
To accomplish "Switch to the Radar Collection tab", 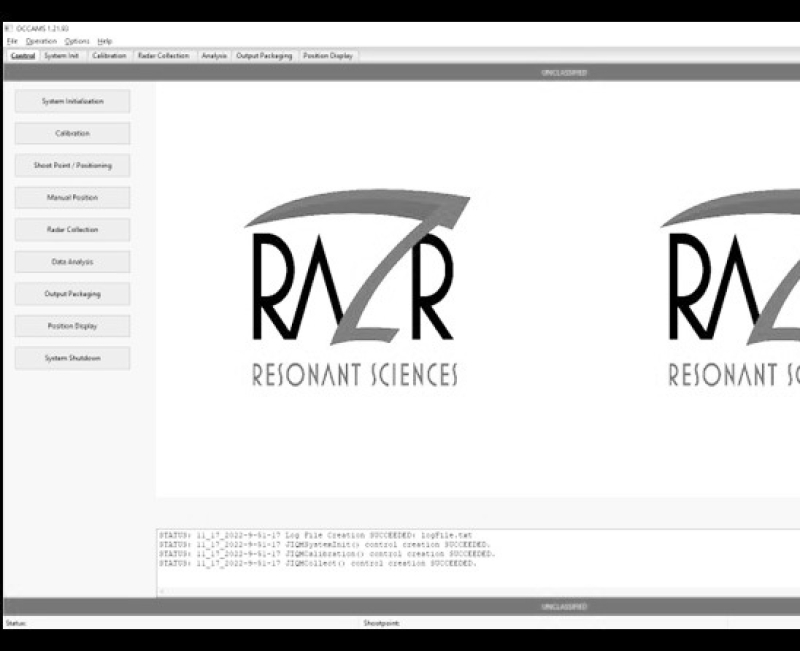I will (163, 56).
